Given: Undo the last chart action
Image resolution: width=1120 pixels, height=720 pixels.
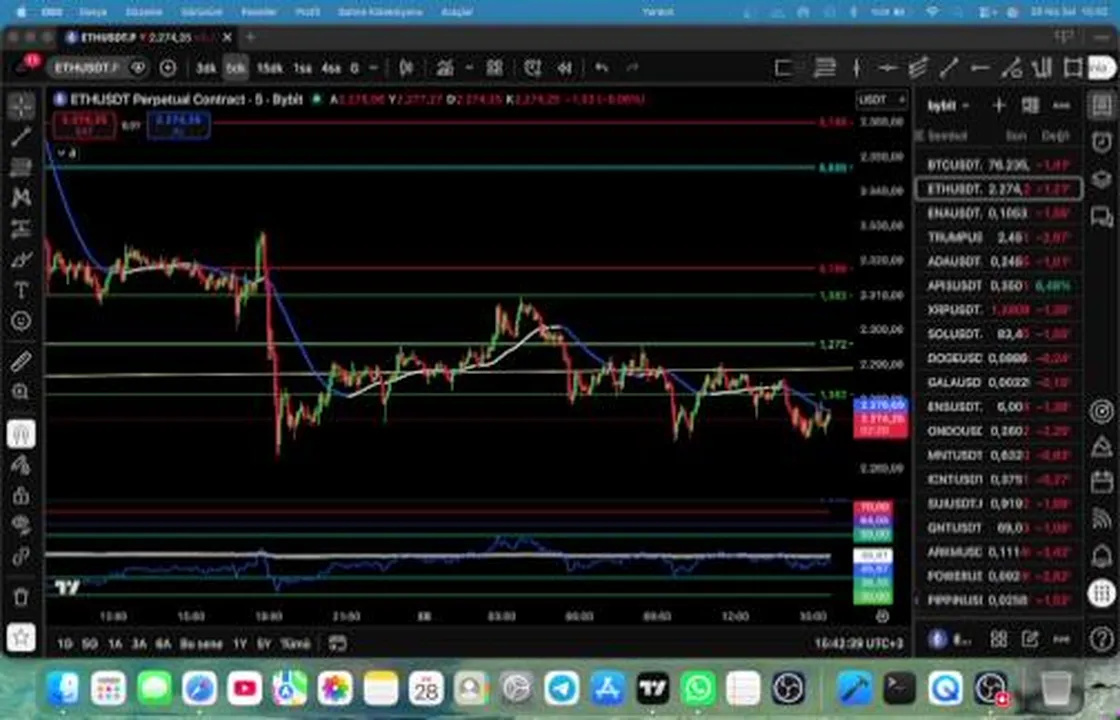Looking at the screenshot, I should (x=601, y=68).
